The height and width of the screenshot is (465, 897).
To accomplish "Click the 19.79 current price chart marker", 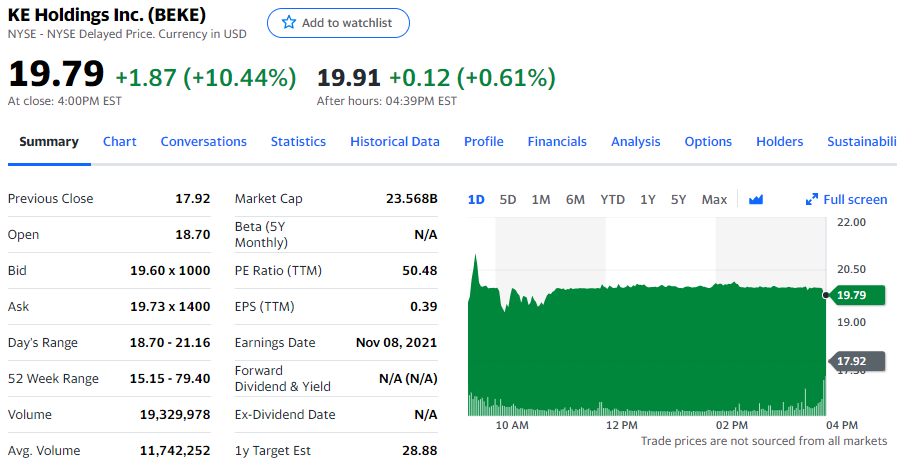I will coord(856,295).
